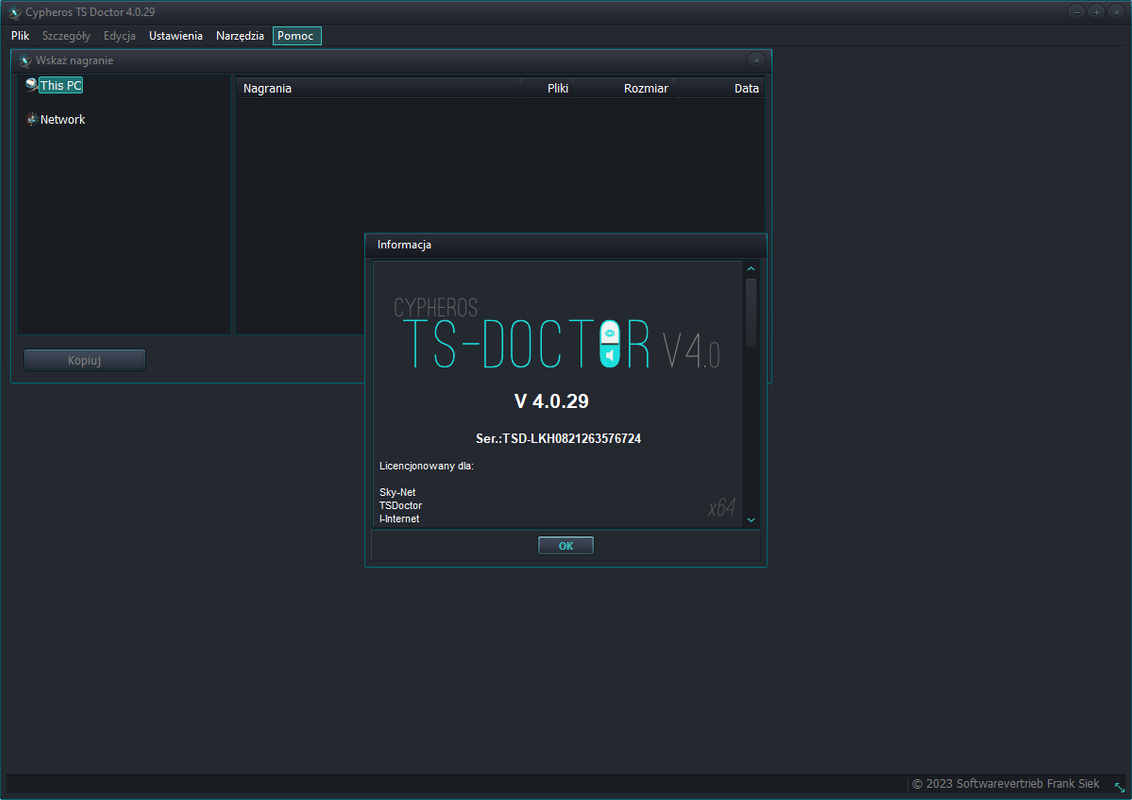The height and width of the screenshot is (800, 1132).
Task: Sort by the Pliki column header
Action: pos(547,88)
